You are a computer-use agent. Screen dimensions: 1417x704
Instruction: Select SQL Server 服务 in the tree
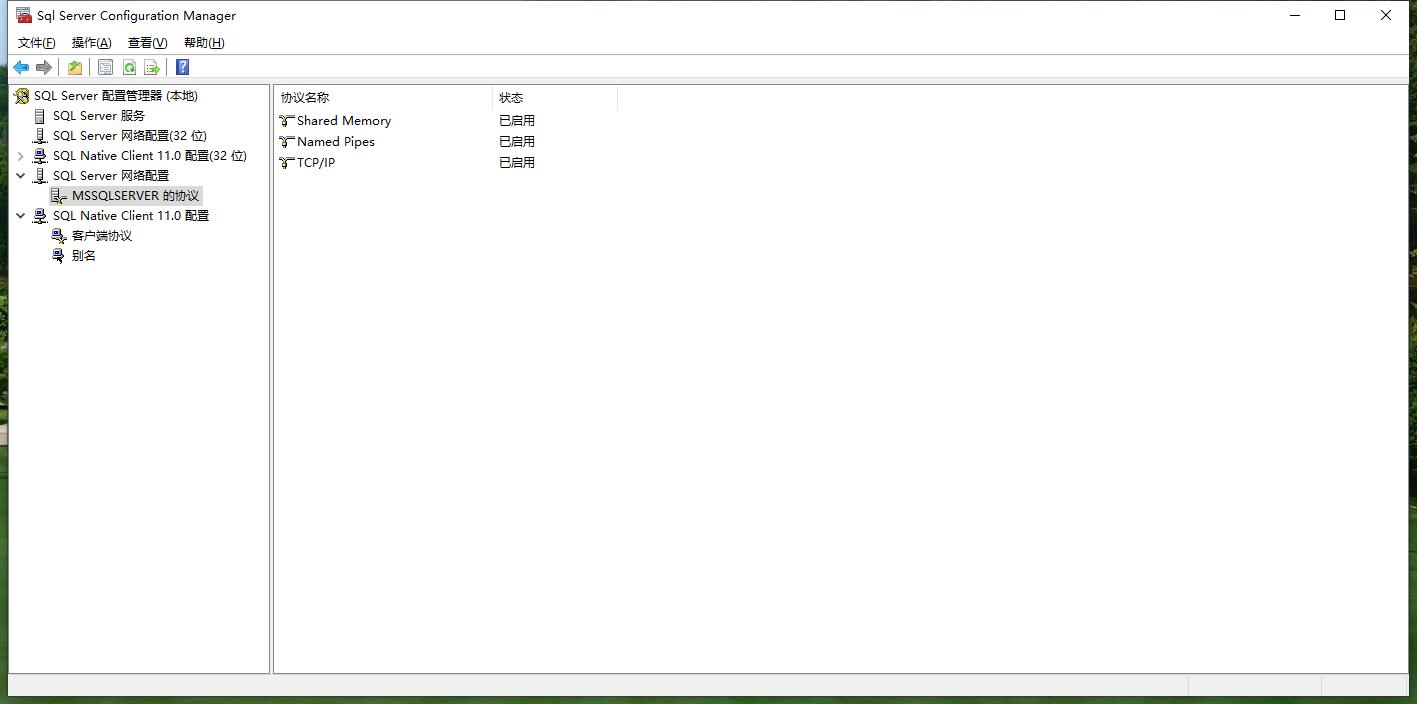point(98,115)
